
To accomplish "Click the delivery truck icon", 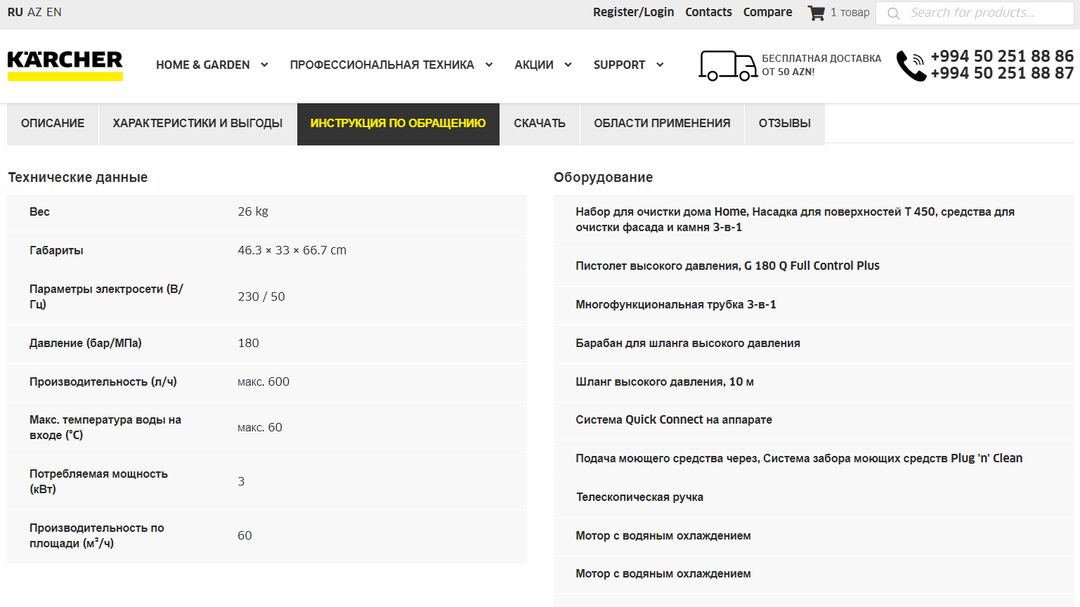I will pyautogui.click(x=728, y=65).
